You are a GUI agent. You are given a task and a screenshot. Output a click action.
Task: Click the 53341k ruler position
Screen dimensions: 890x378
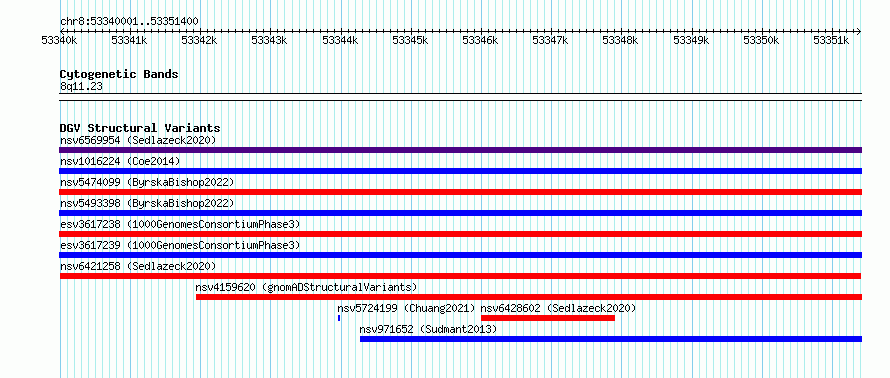[129, 40]
